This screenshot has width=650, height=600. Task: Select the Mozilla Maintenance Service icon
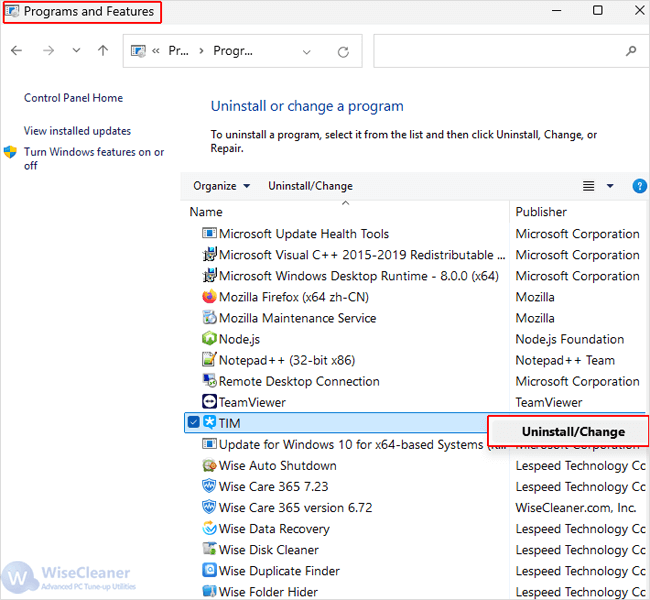coord(209,318)
